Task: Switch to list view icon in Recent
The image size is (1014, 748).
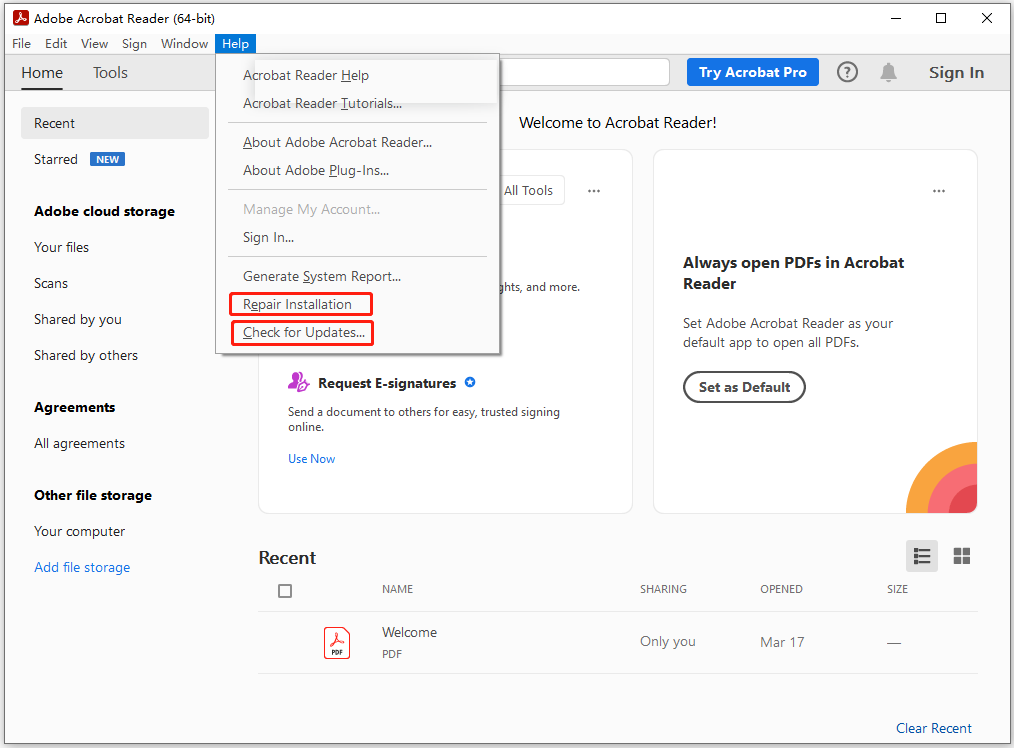Action: point(922,556)
